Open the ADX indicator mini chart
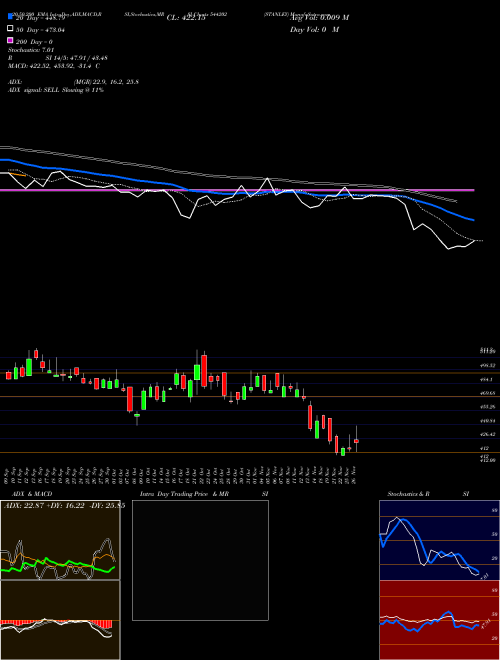Screen dimensions: 500x660 click(x=60, y=540)
